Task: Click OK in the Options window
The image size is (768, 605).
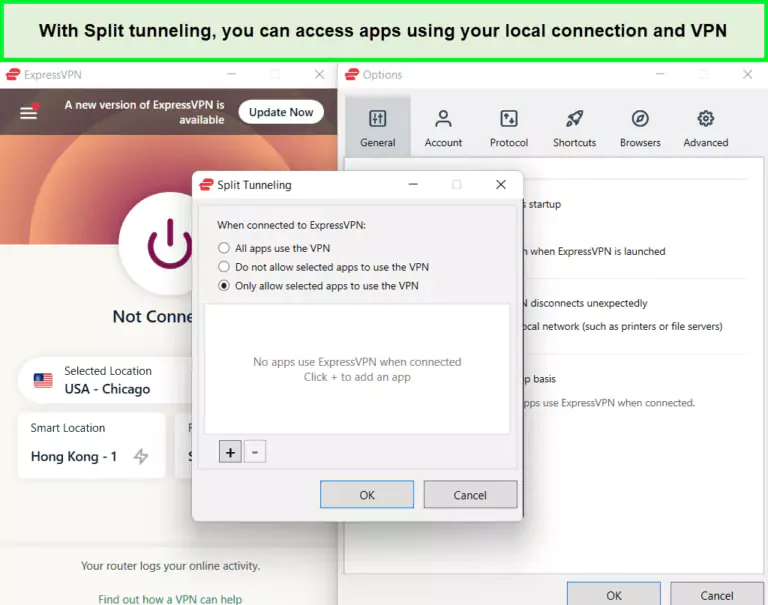Action: (614, 594)
